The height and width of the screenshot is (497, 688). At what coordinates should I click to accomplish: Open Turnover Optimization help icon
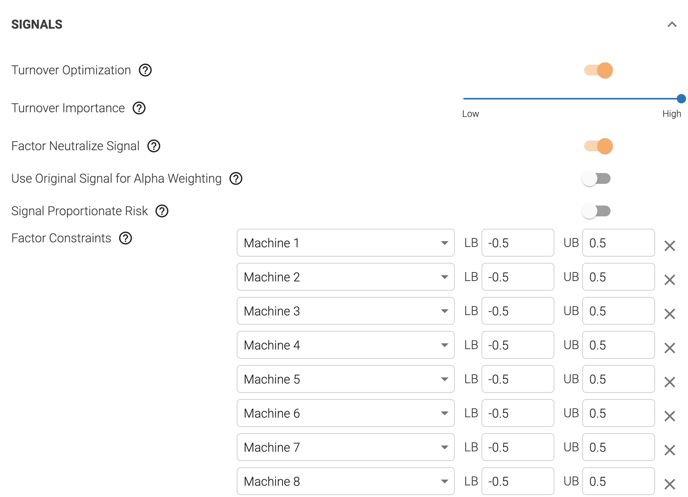tap(145, 70)
